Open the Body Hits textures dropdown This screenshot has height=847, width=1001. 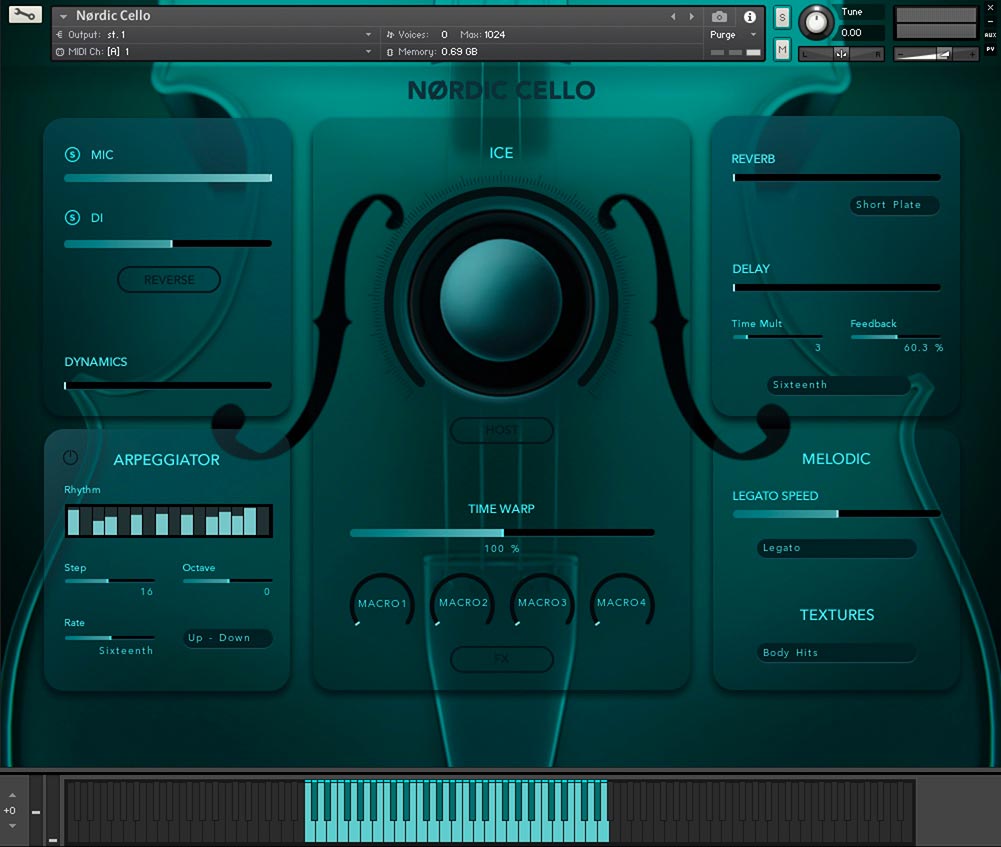[836, 652]
